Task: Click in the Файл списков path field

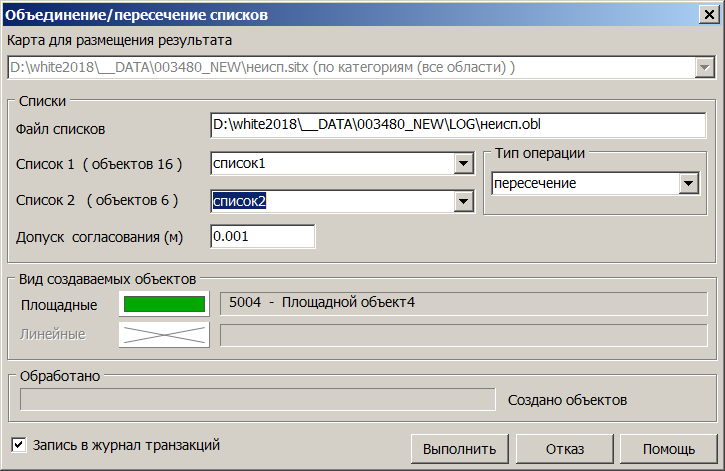Action: pos(457,126)
